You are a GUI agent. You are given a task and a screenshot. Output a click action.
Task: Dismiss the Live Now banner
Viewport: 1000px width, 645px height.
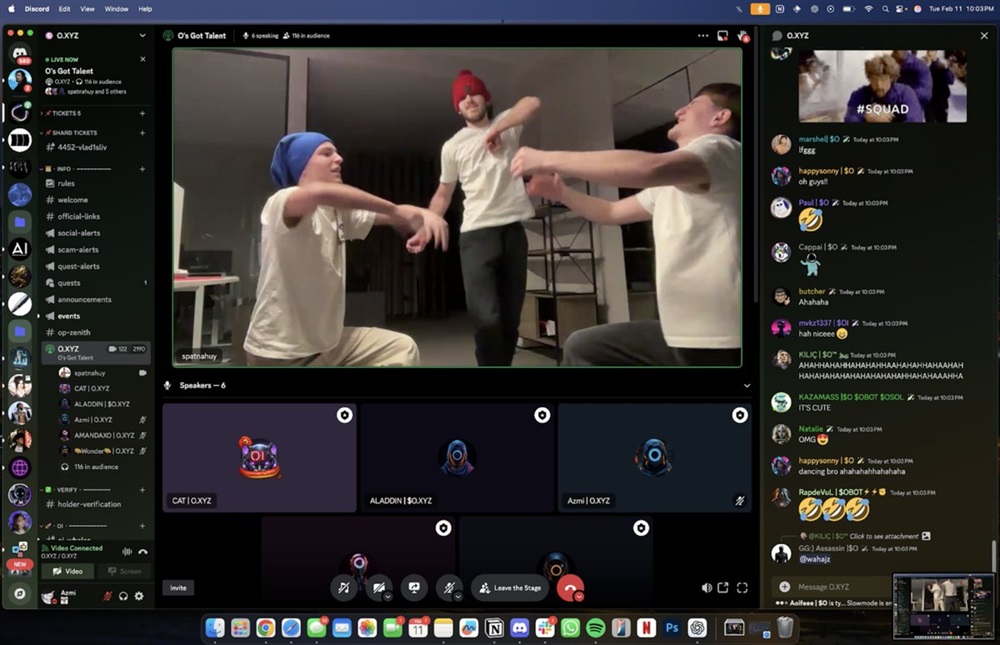point(143,59)
